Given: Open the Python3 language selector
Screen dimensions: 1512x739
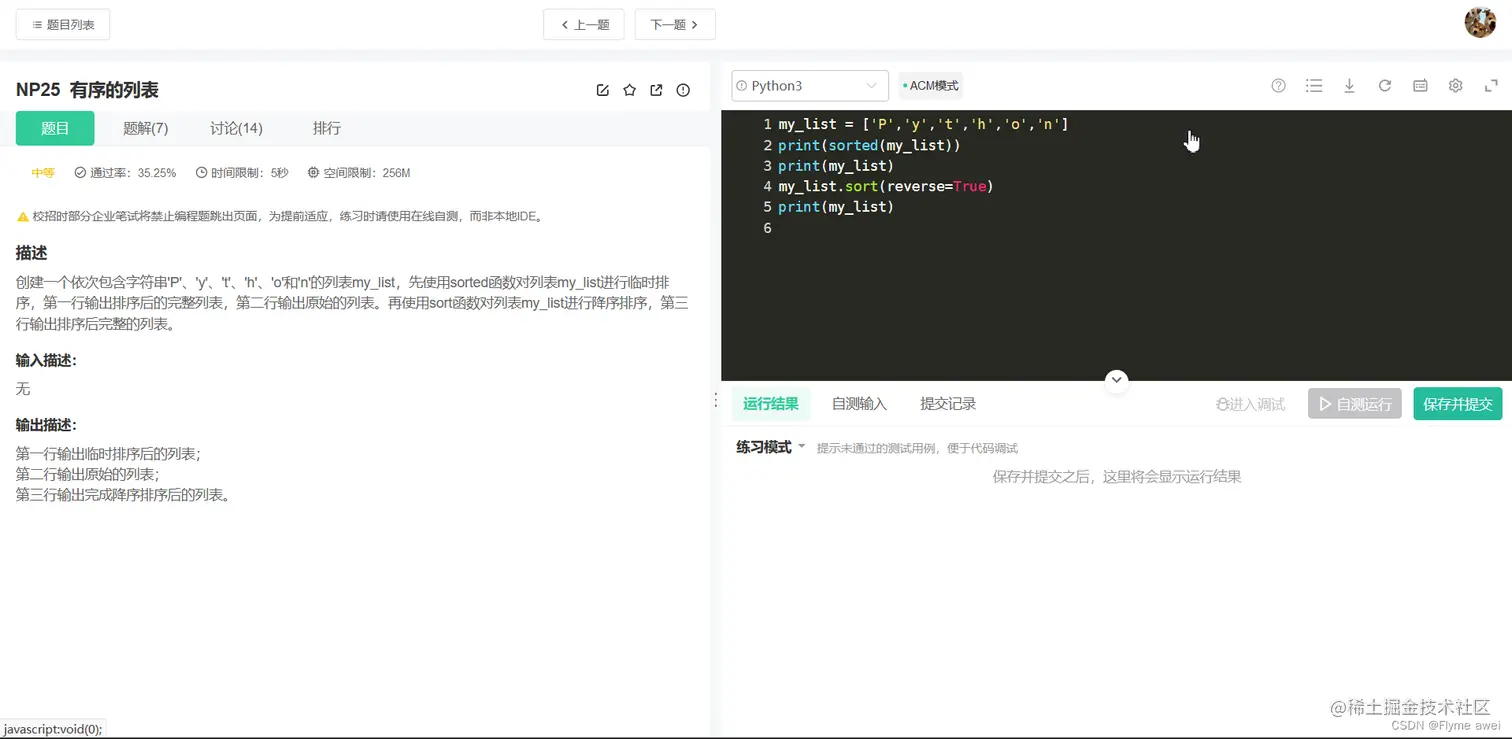Looking at the screenshot, I should coord(808,85).
